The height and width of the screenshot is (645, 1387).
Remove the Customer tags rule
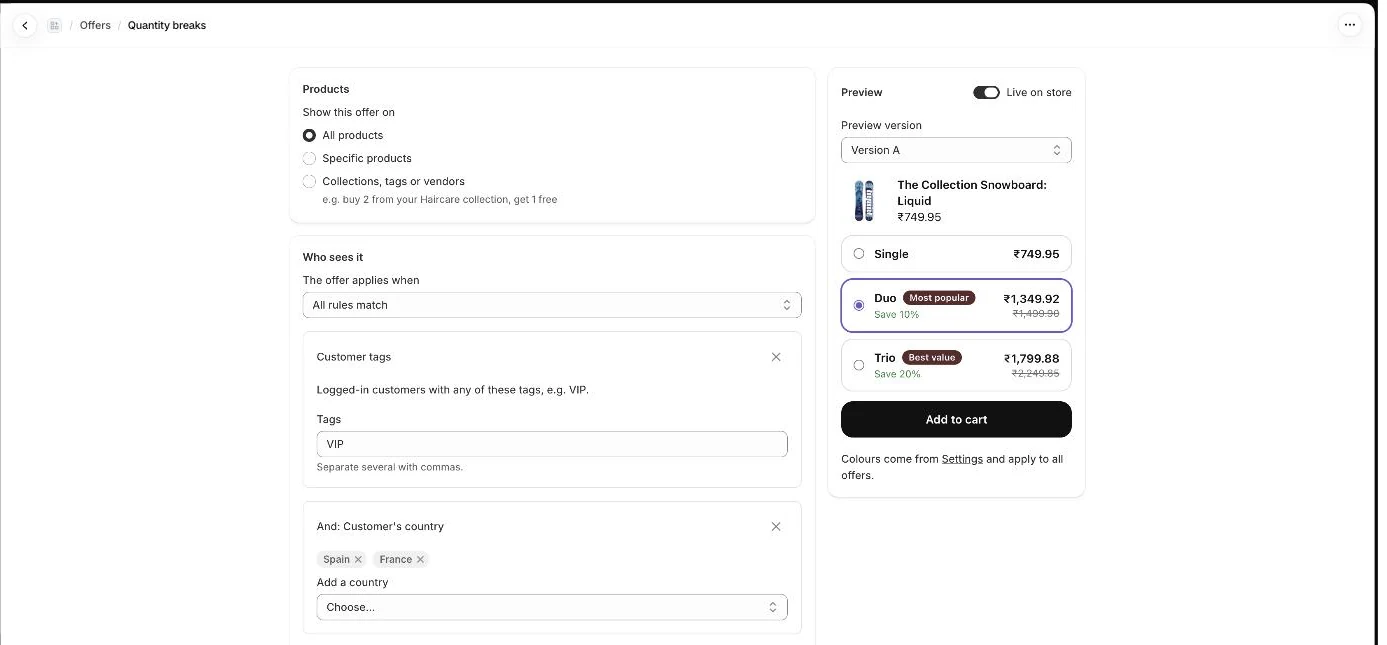point(776,357)
